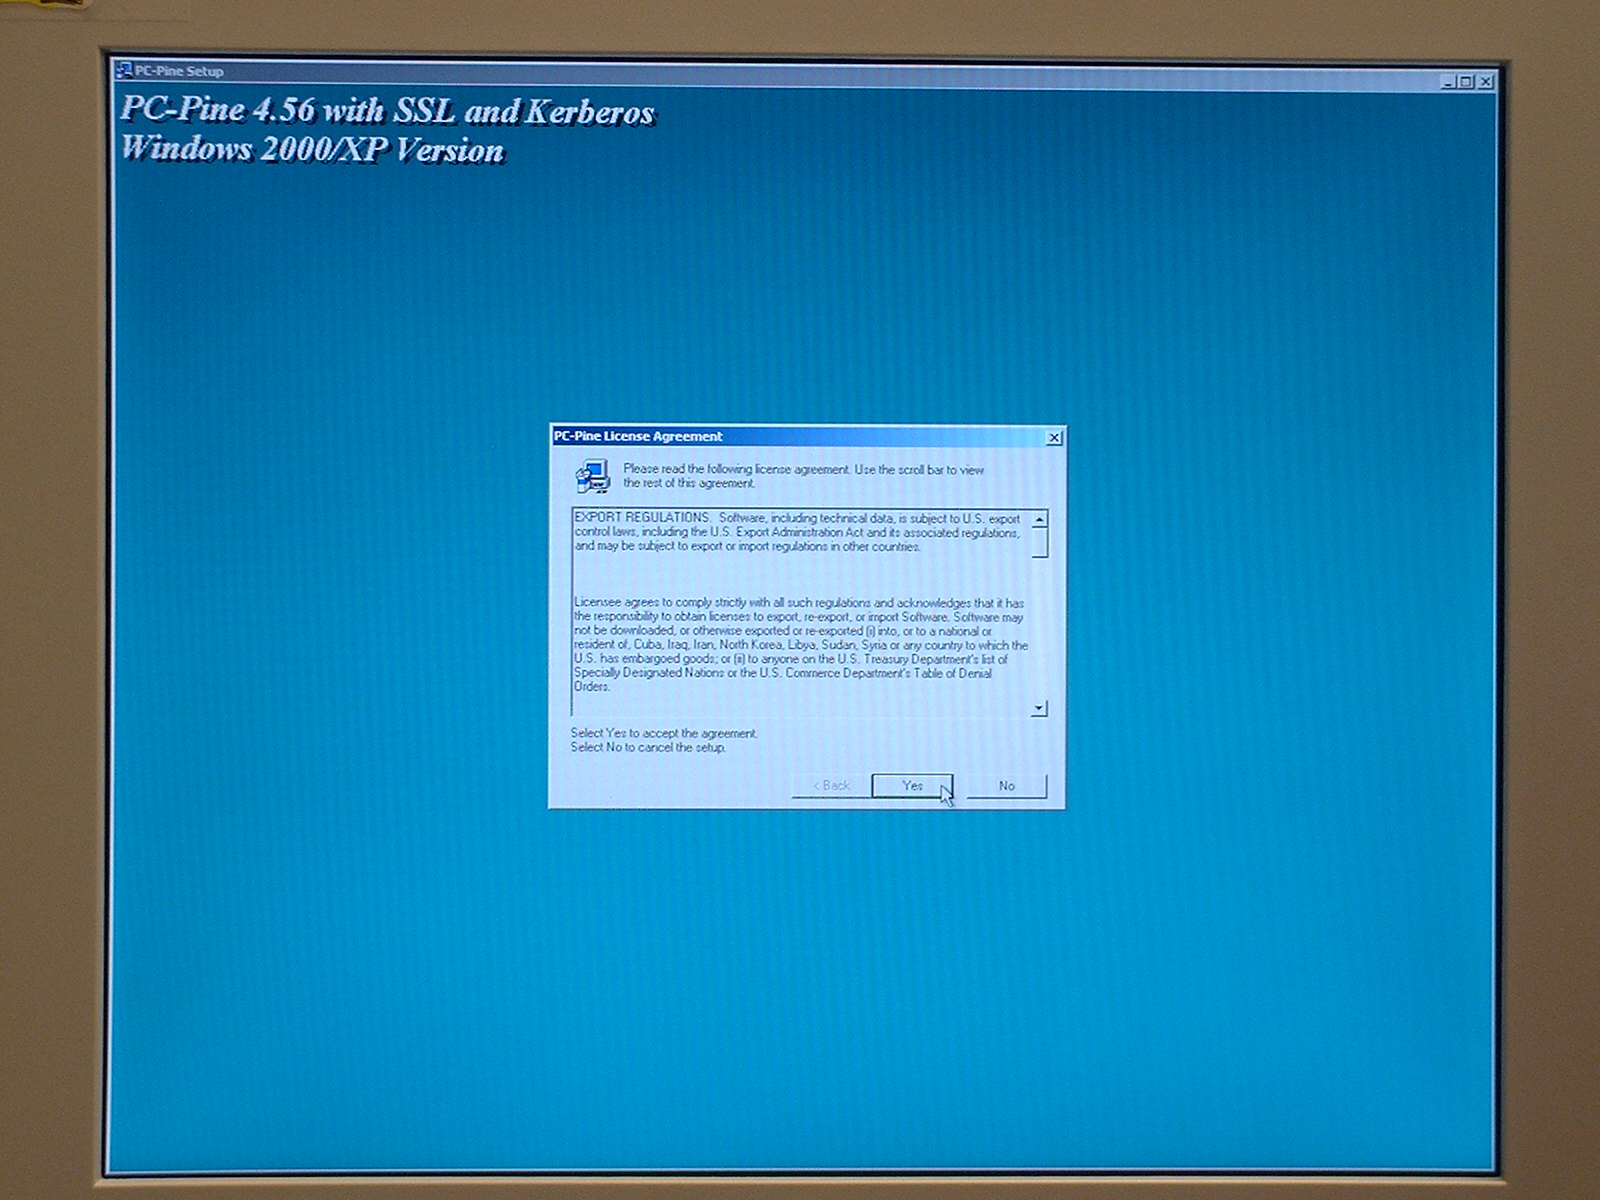1600x1200 pixels.
Task: Maximize the PC-Pine Setup window
Action: click(x=1466, y=82)
